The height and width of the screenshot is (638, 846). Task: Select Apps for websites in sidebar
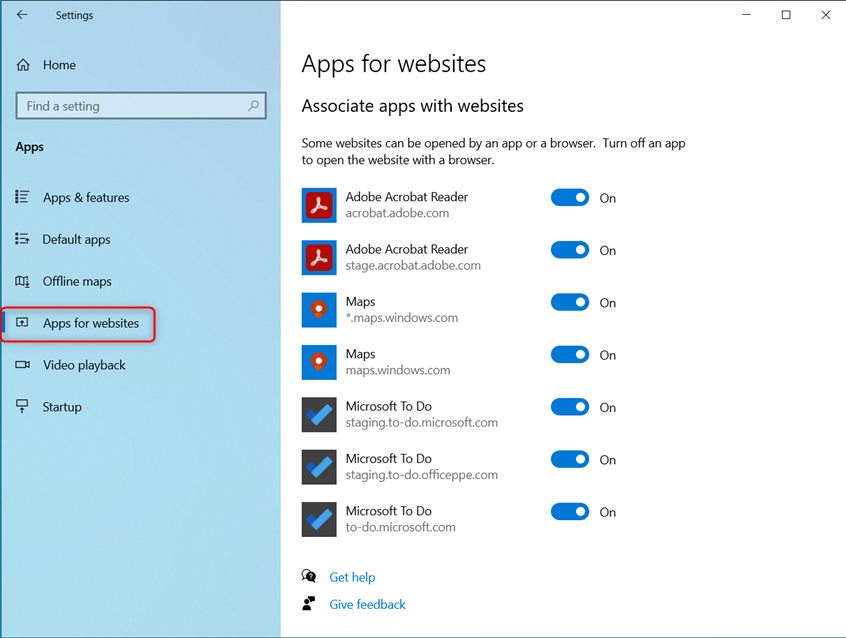91,323
